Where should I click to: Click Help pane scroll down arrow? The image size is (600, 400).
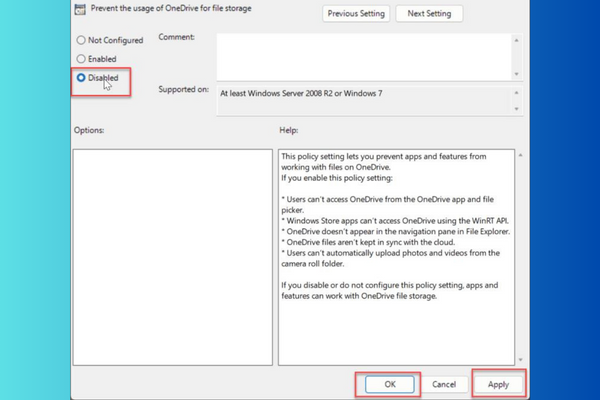520,360
